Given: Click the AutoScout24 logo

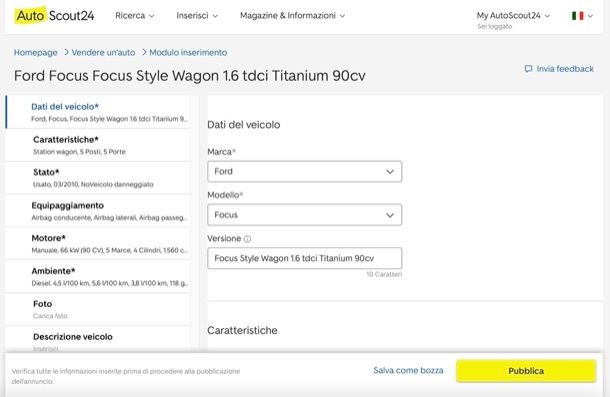Looking at the screenshot, I should (55, 16).
